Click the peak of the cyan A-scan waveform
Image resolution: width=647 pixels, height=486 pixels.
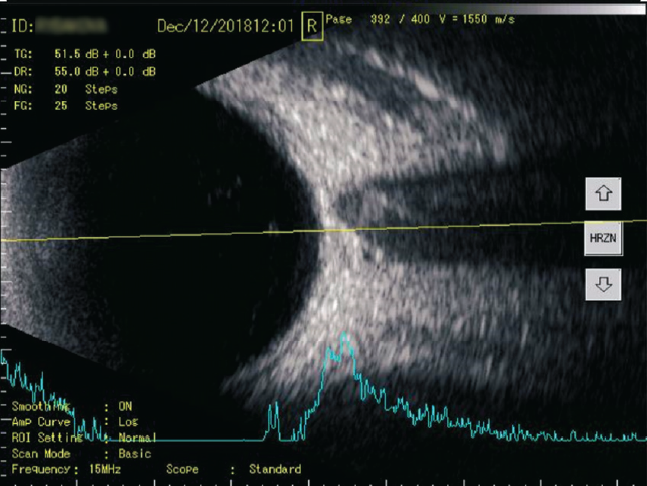click(x=343, y=336)
